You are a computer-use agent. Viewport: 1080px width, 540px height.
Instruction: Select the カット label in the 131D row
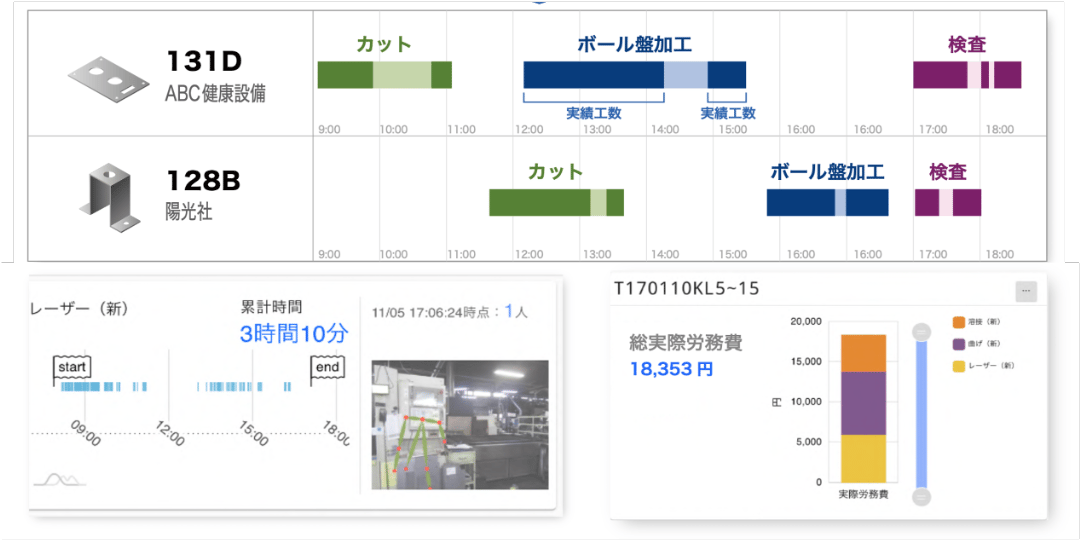point(384,45)
